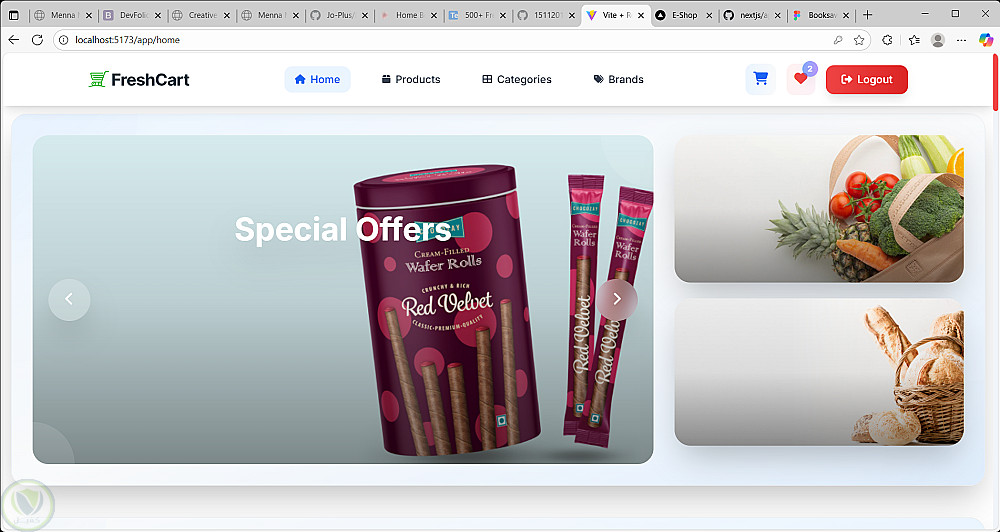
Task: Click the vegetables bag banner image
Action: pos(819,209)
